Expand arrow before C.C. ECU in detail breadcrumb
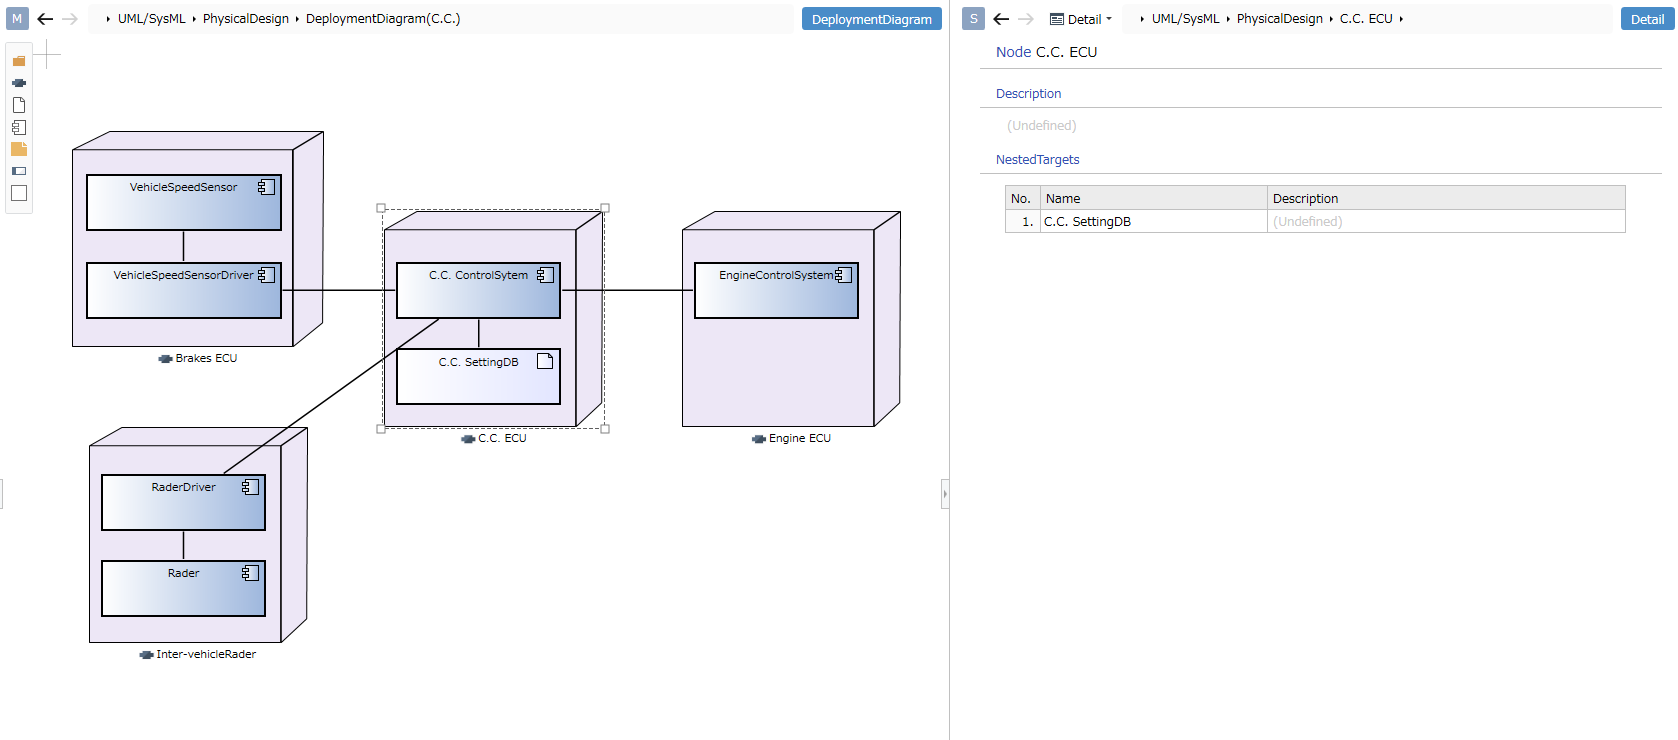The image size is (1678, 740). point(1331,19)
